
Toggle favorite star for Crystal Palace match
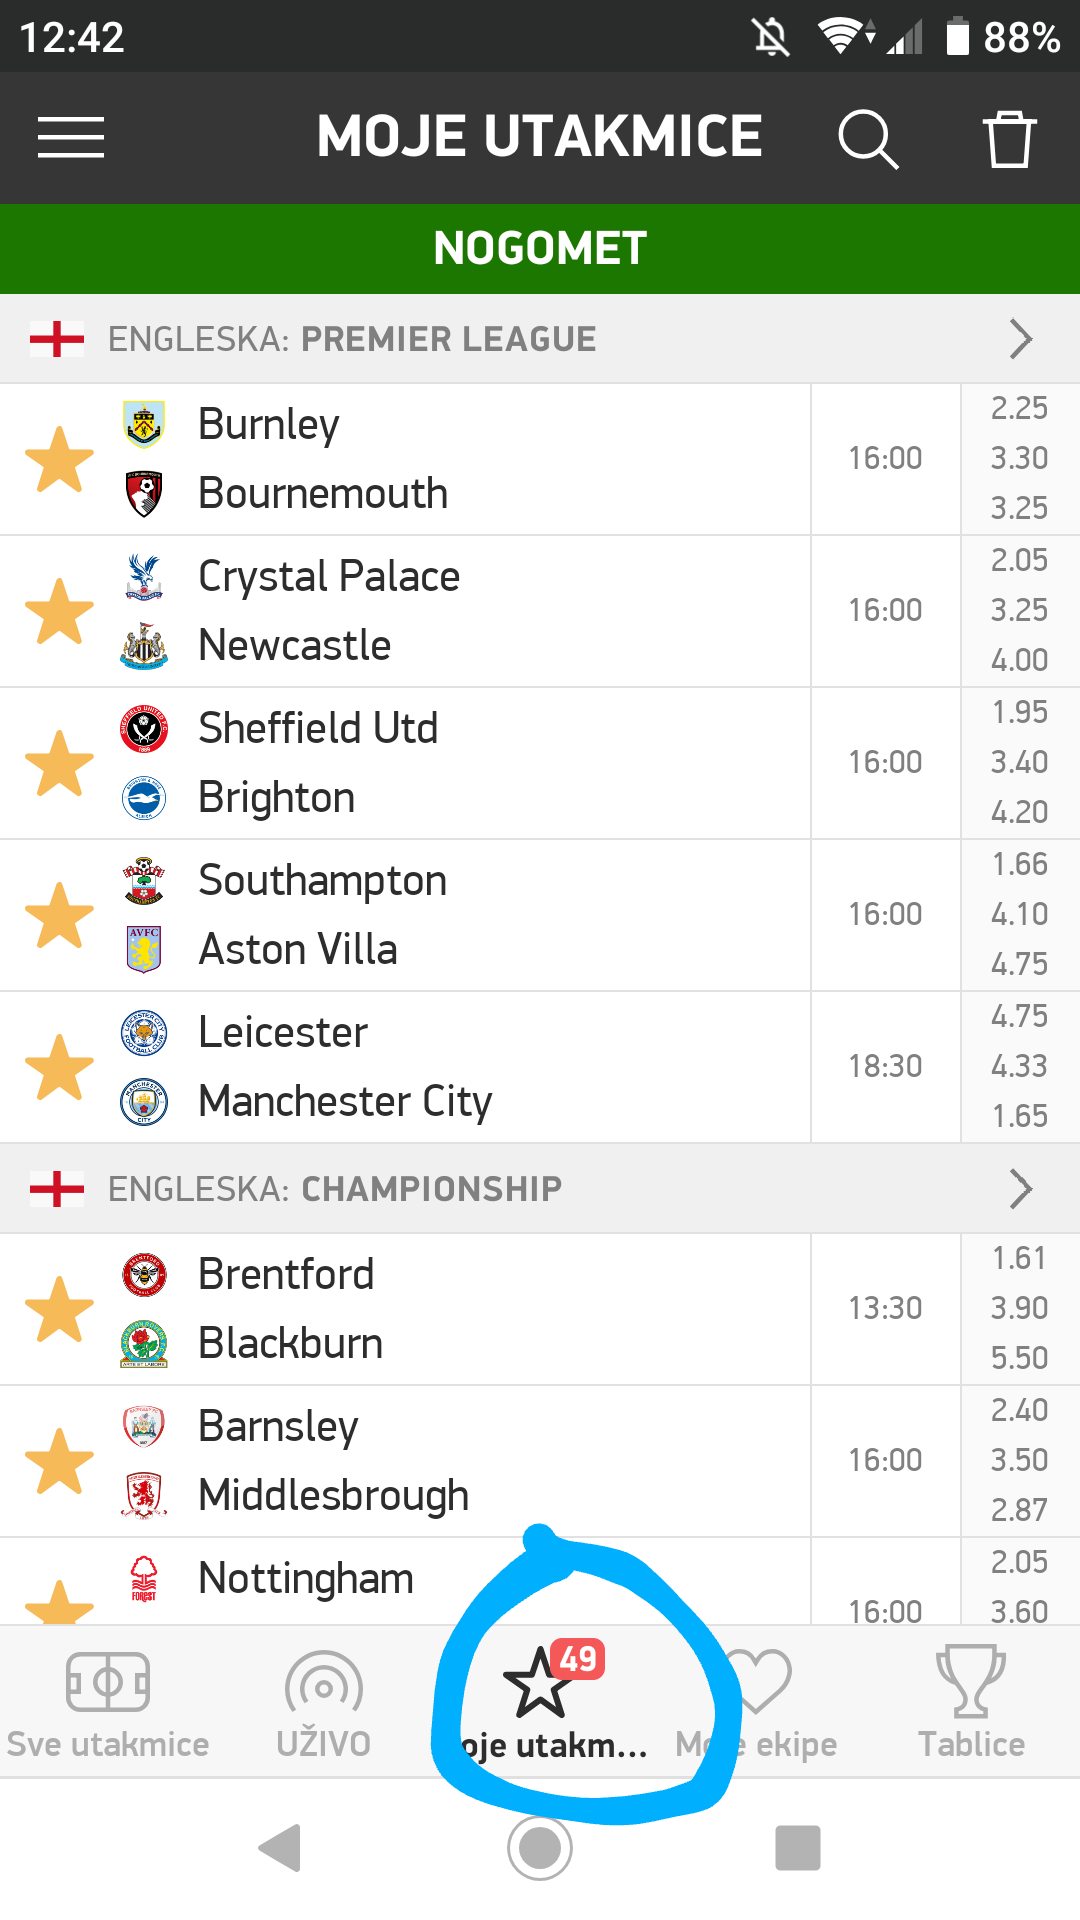tap(59, 612)
